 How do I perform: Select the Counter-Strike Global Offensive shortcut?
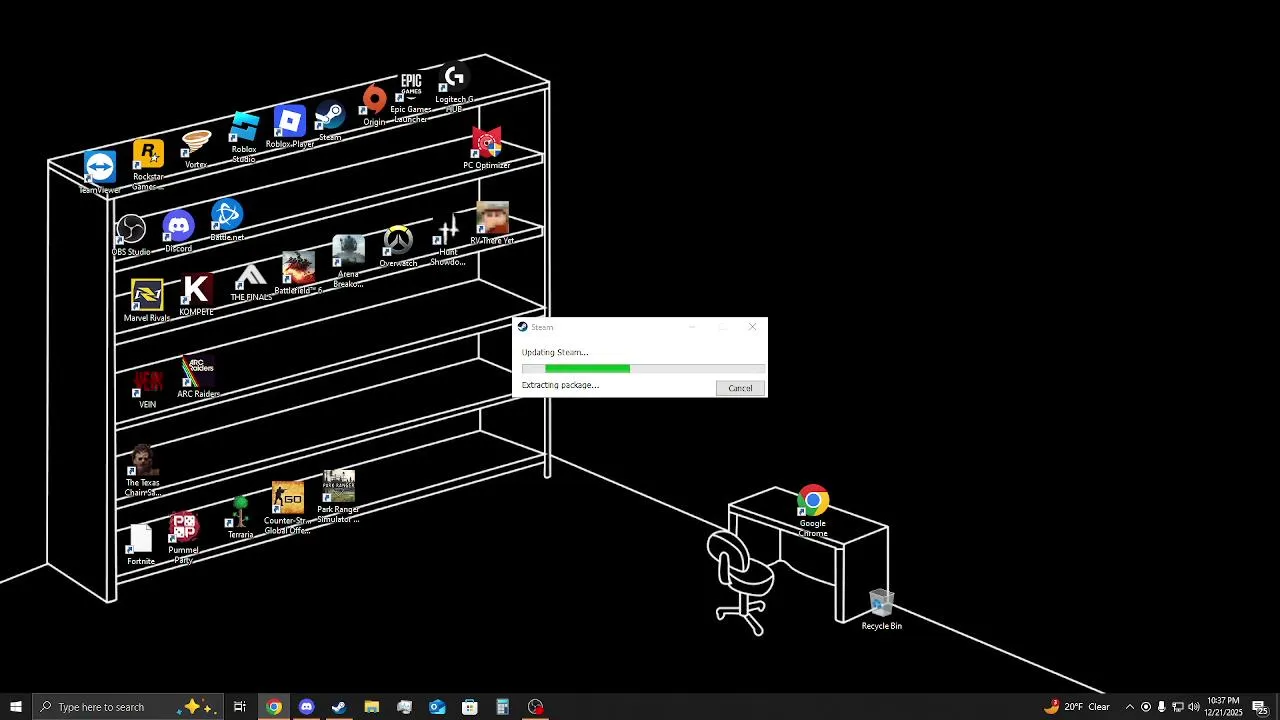click(x=287, y=509)
